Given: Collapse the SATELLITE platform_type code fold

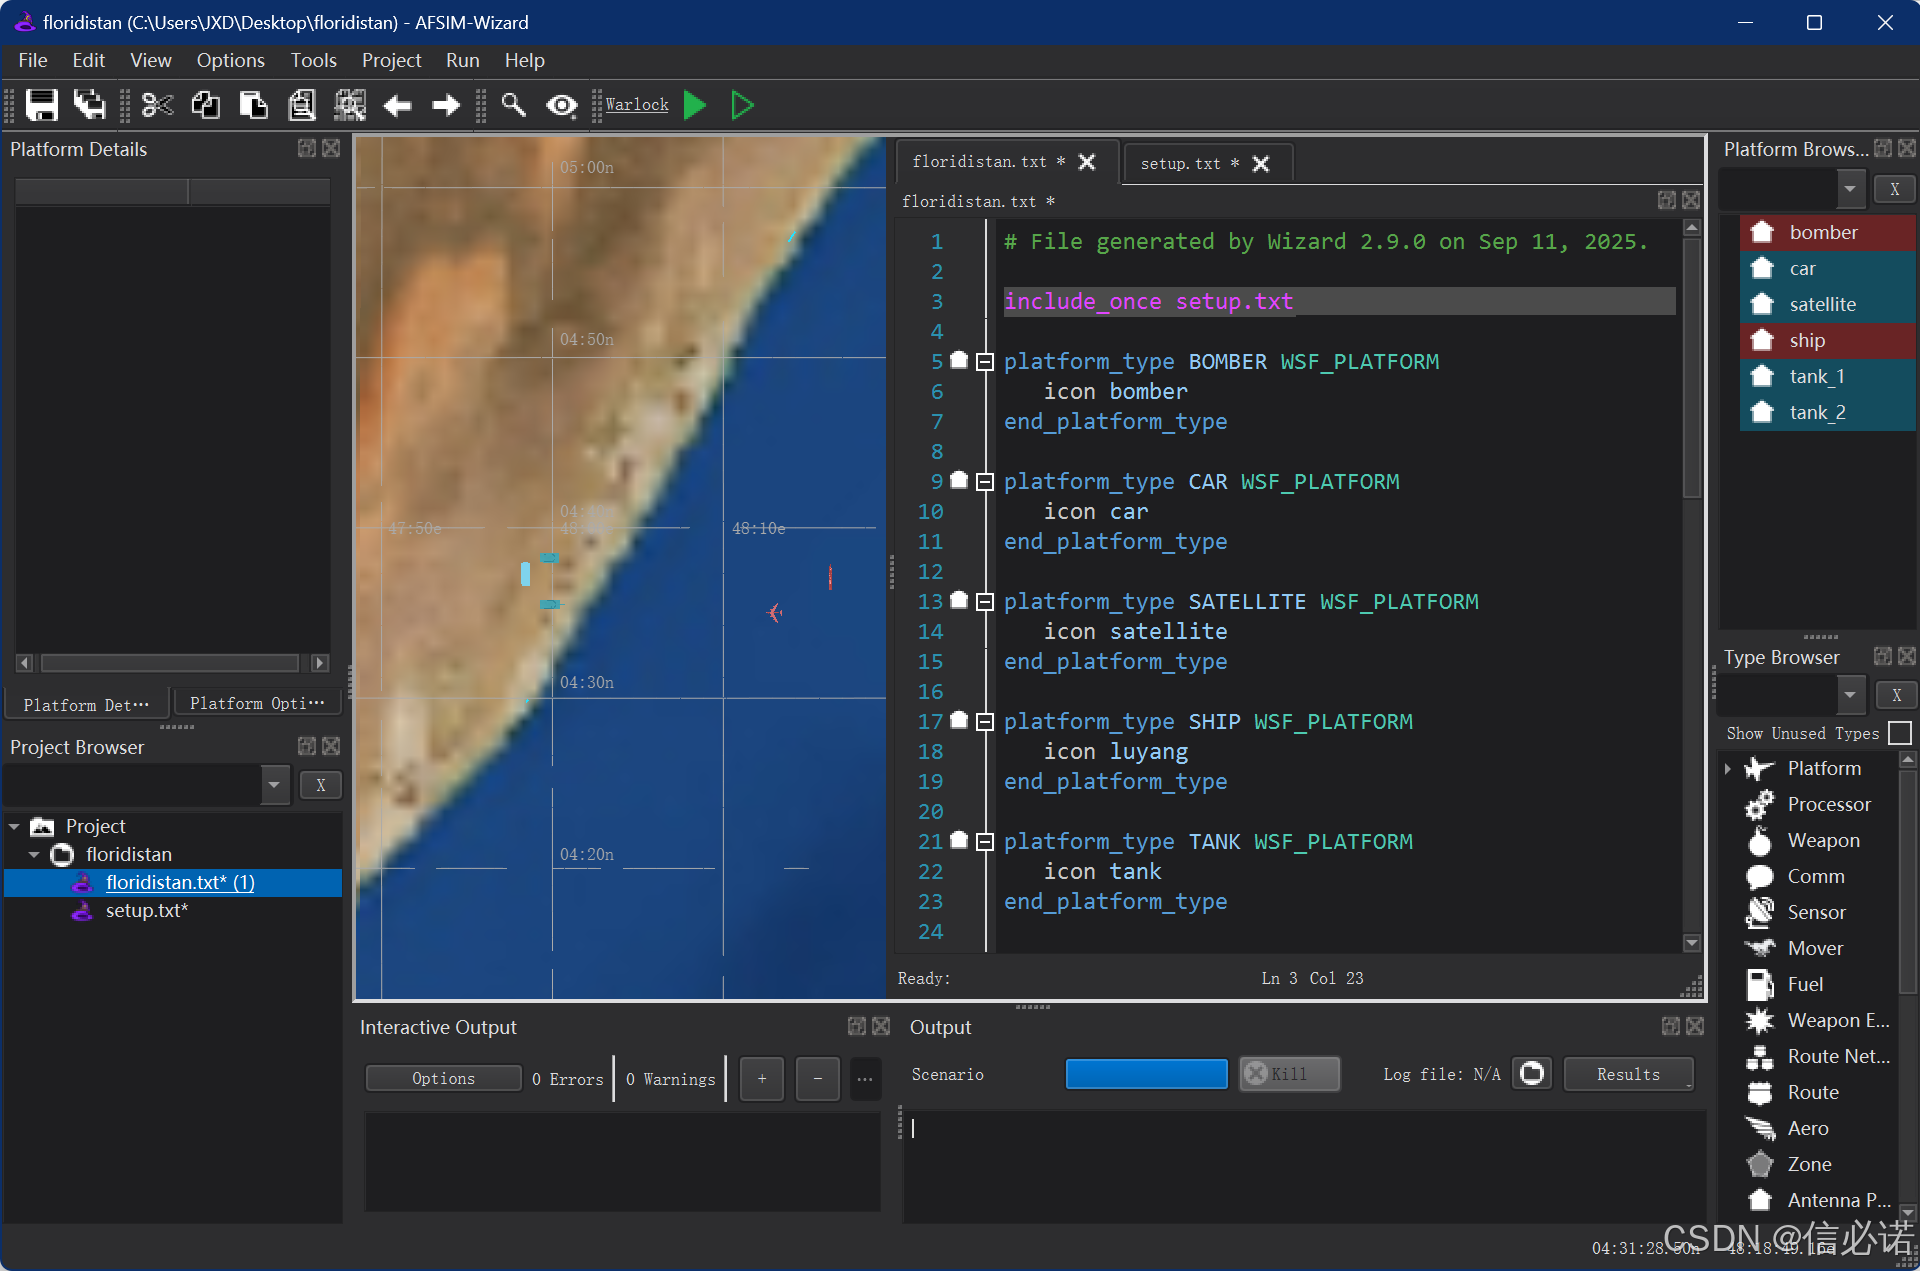Looking at the screenshot, I should (984, 602).
